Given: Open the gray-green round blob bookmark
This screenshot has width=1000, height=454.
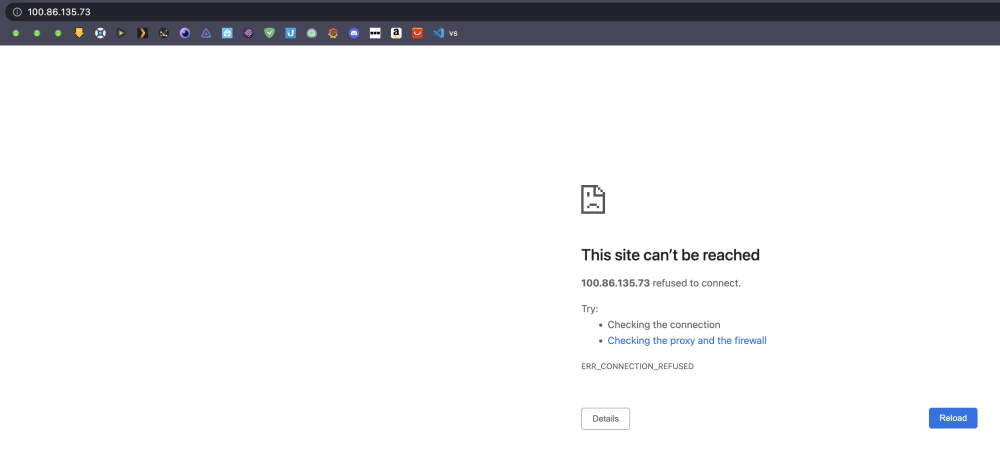Looking at the screenshot, I should [311, 33].
